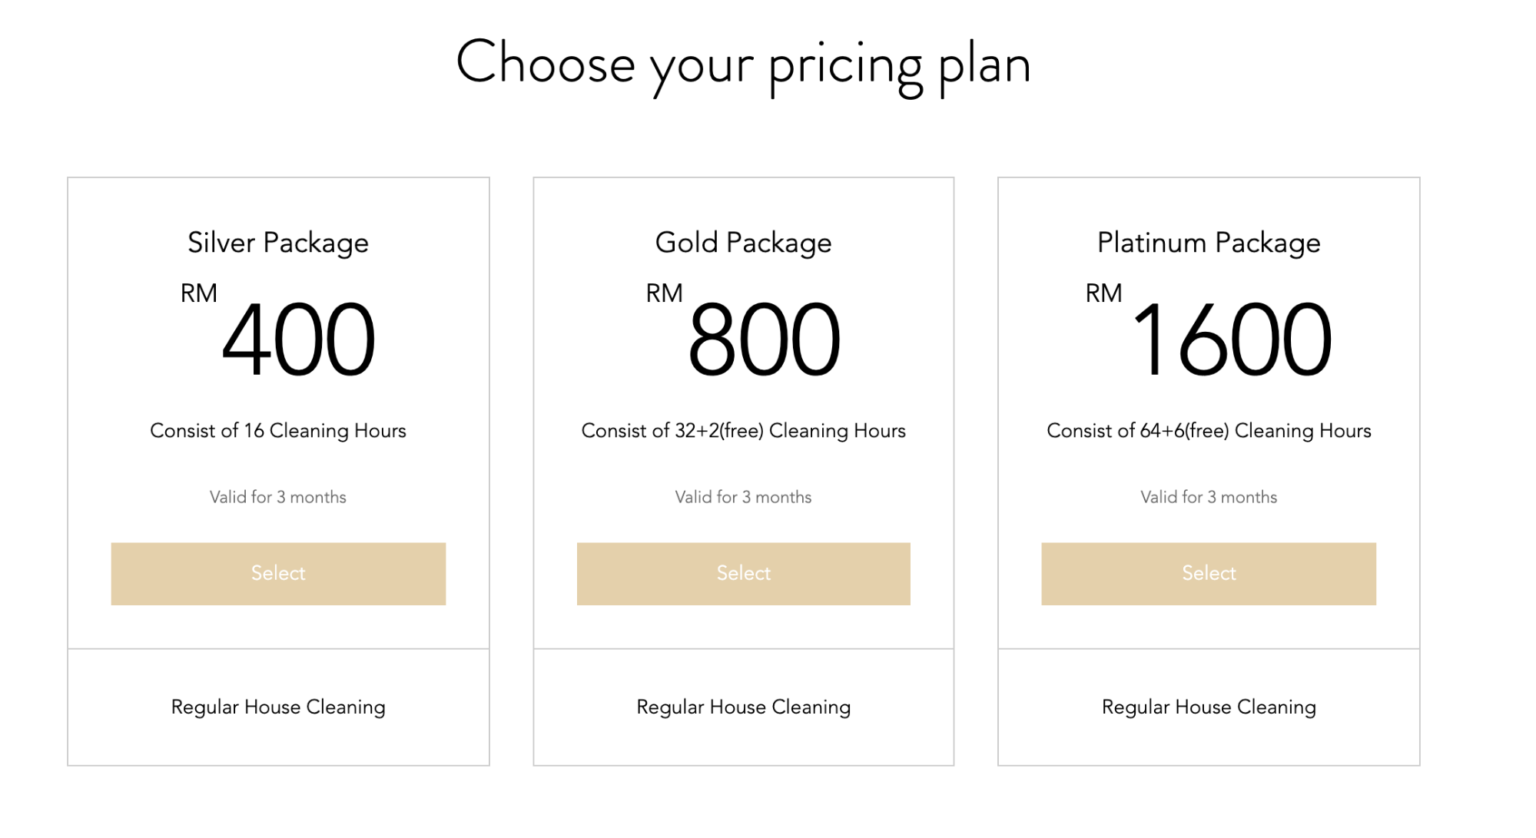
Task: Choose the Platinum Package Select button
Action: pyautogui.click(x=1208, y=573)
